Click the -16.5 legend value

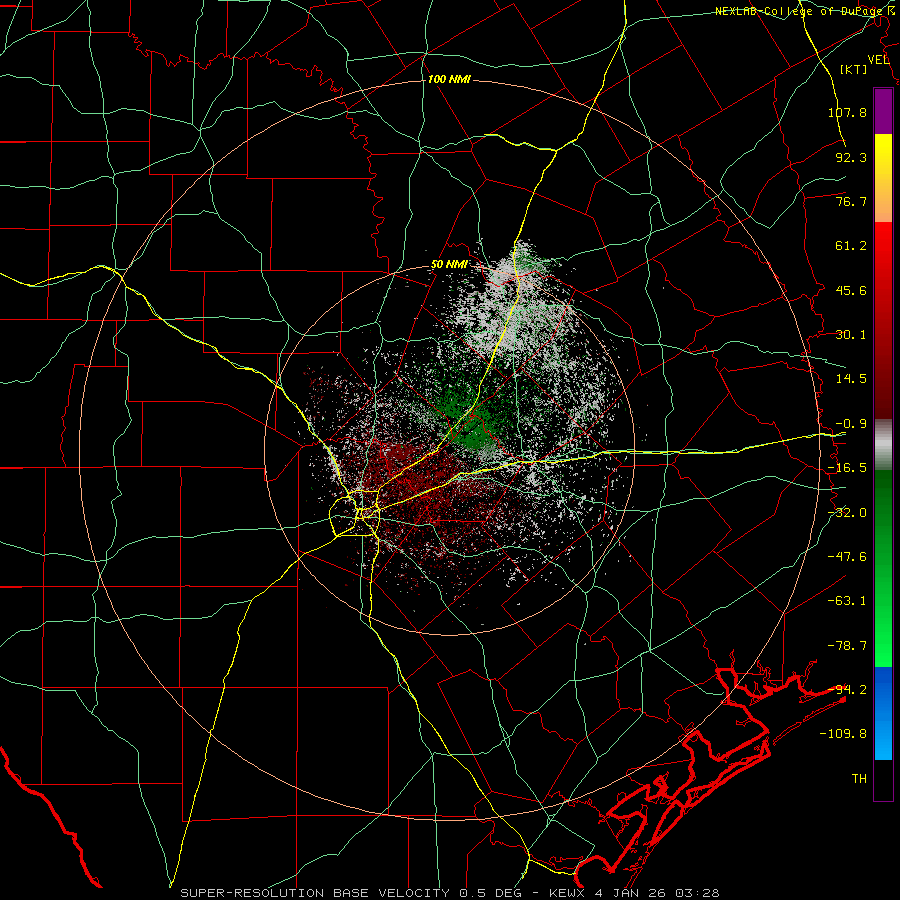coord(847,468)
